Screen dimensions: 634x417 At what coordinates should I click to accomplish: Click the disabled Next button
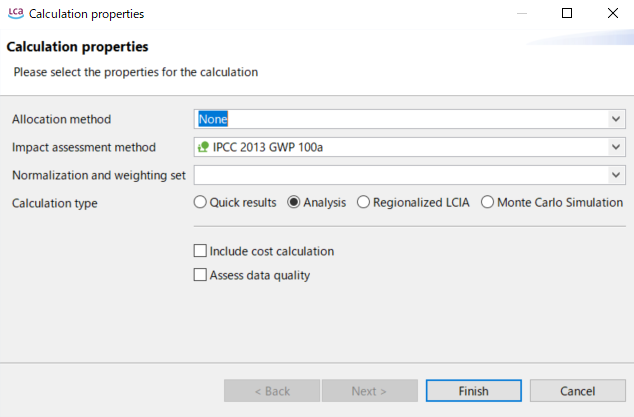370,391
